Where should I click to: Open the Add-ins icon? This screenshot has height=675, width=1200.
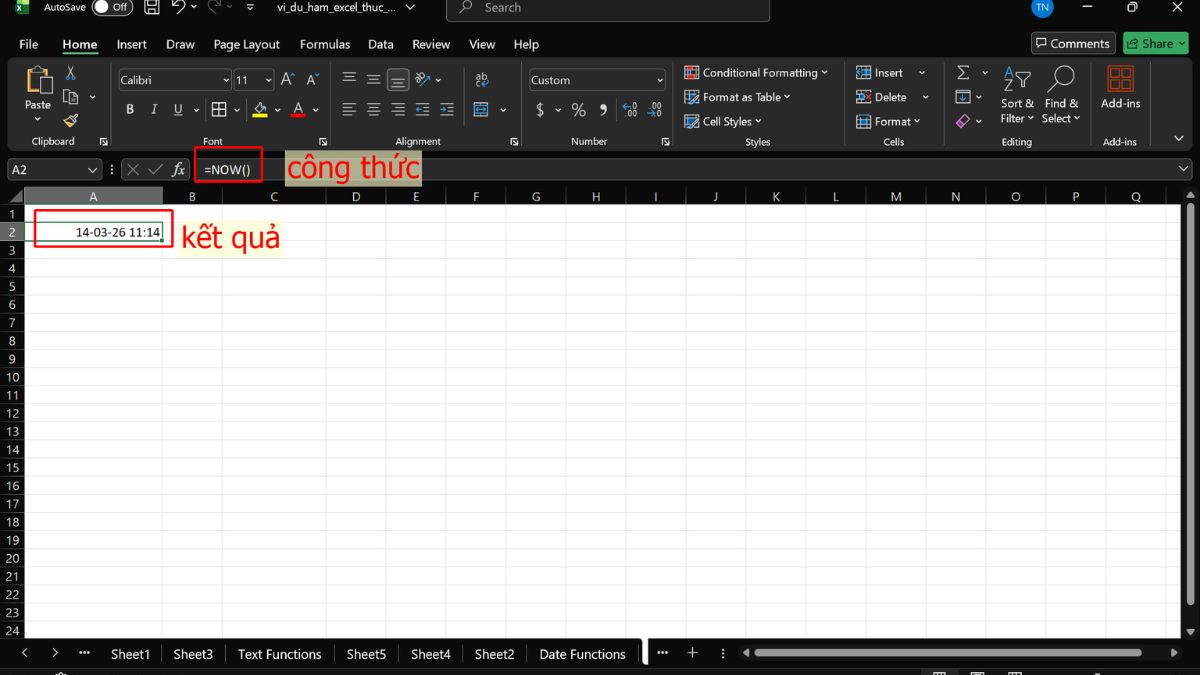tap(1120, 87)
